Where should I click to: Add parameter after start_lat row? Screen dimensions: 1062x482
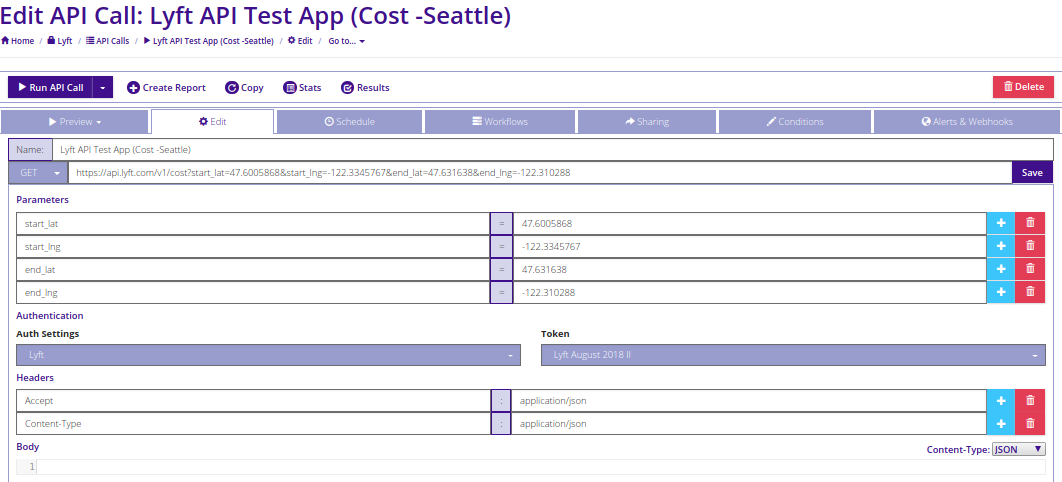1000,223
